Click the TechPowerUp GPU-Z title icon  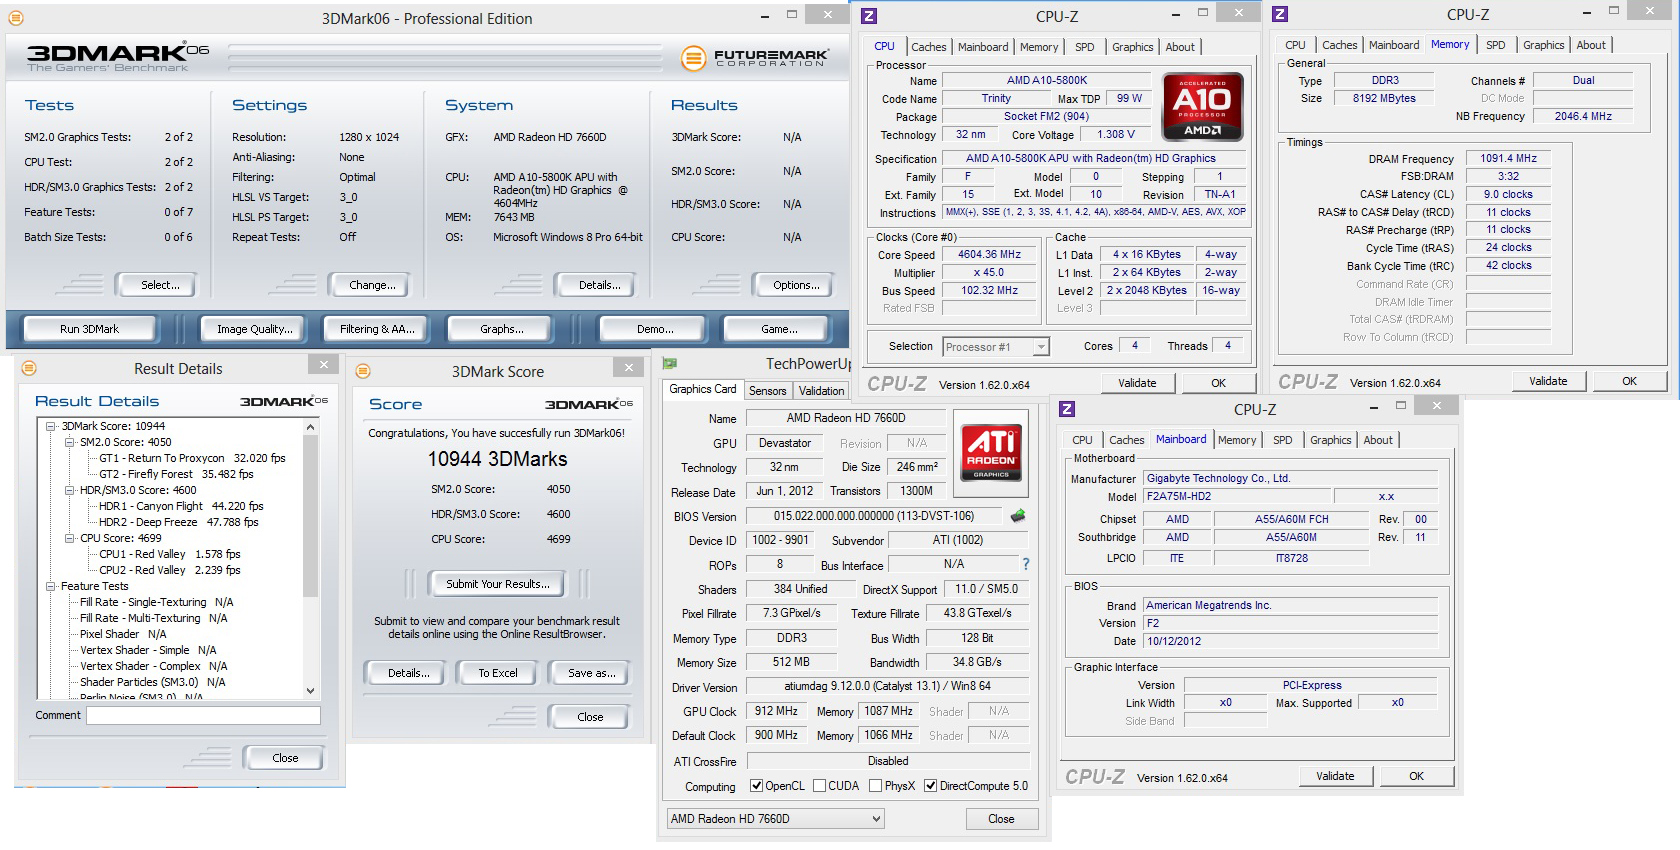(670, 364)
